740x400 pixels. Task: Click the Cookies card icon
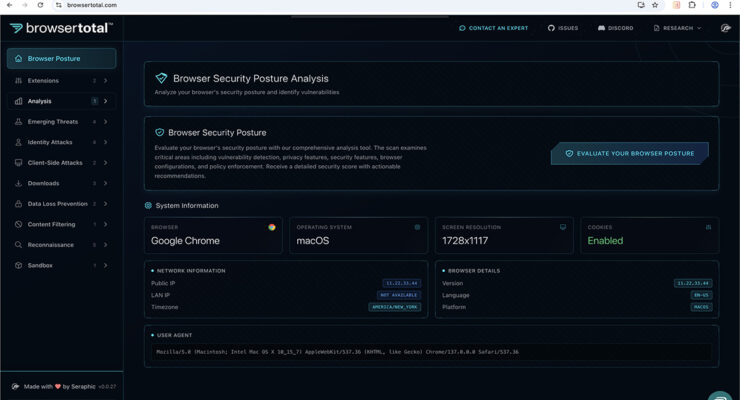click(x=708, y=227)
